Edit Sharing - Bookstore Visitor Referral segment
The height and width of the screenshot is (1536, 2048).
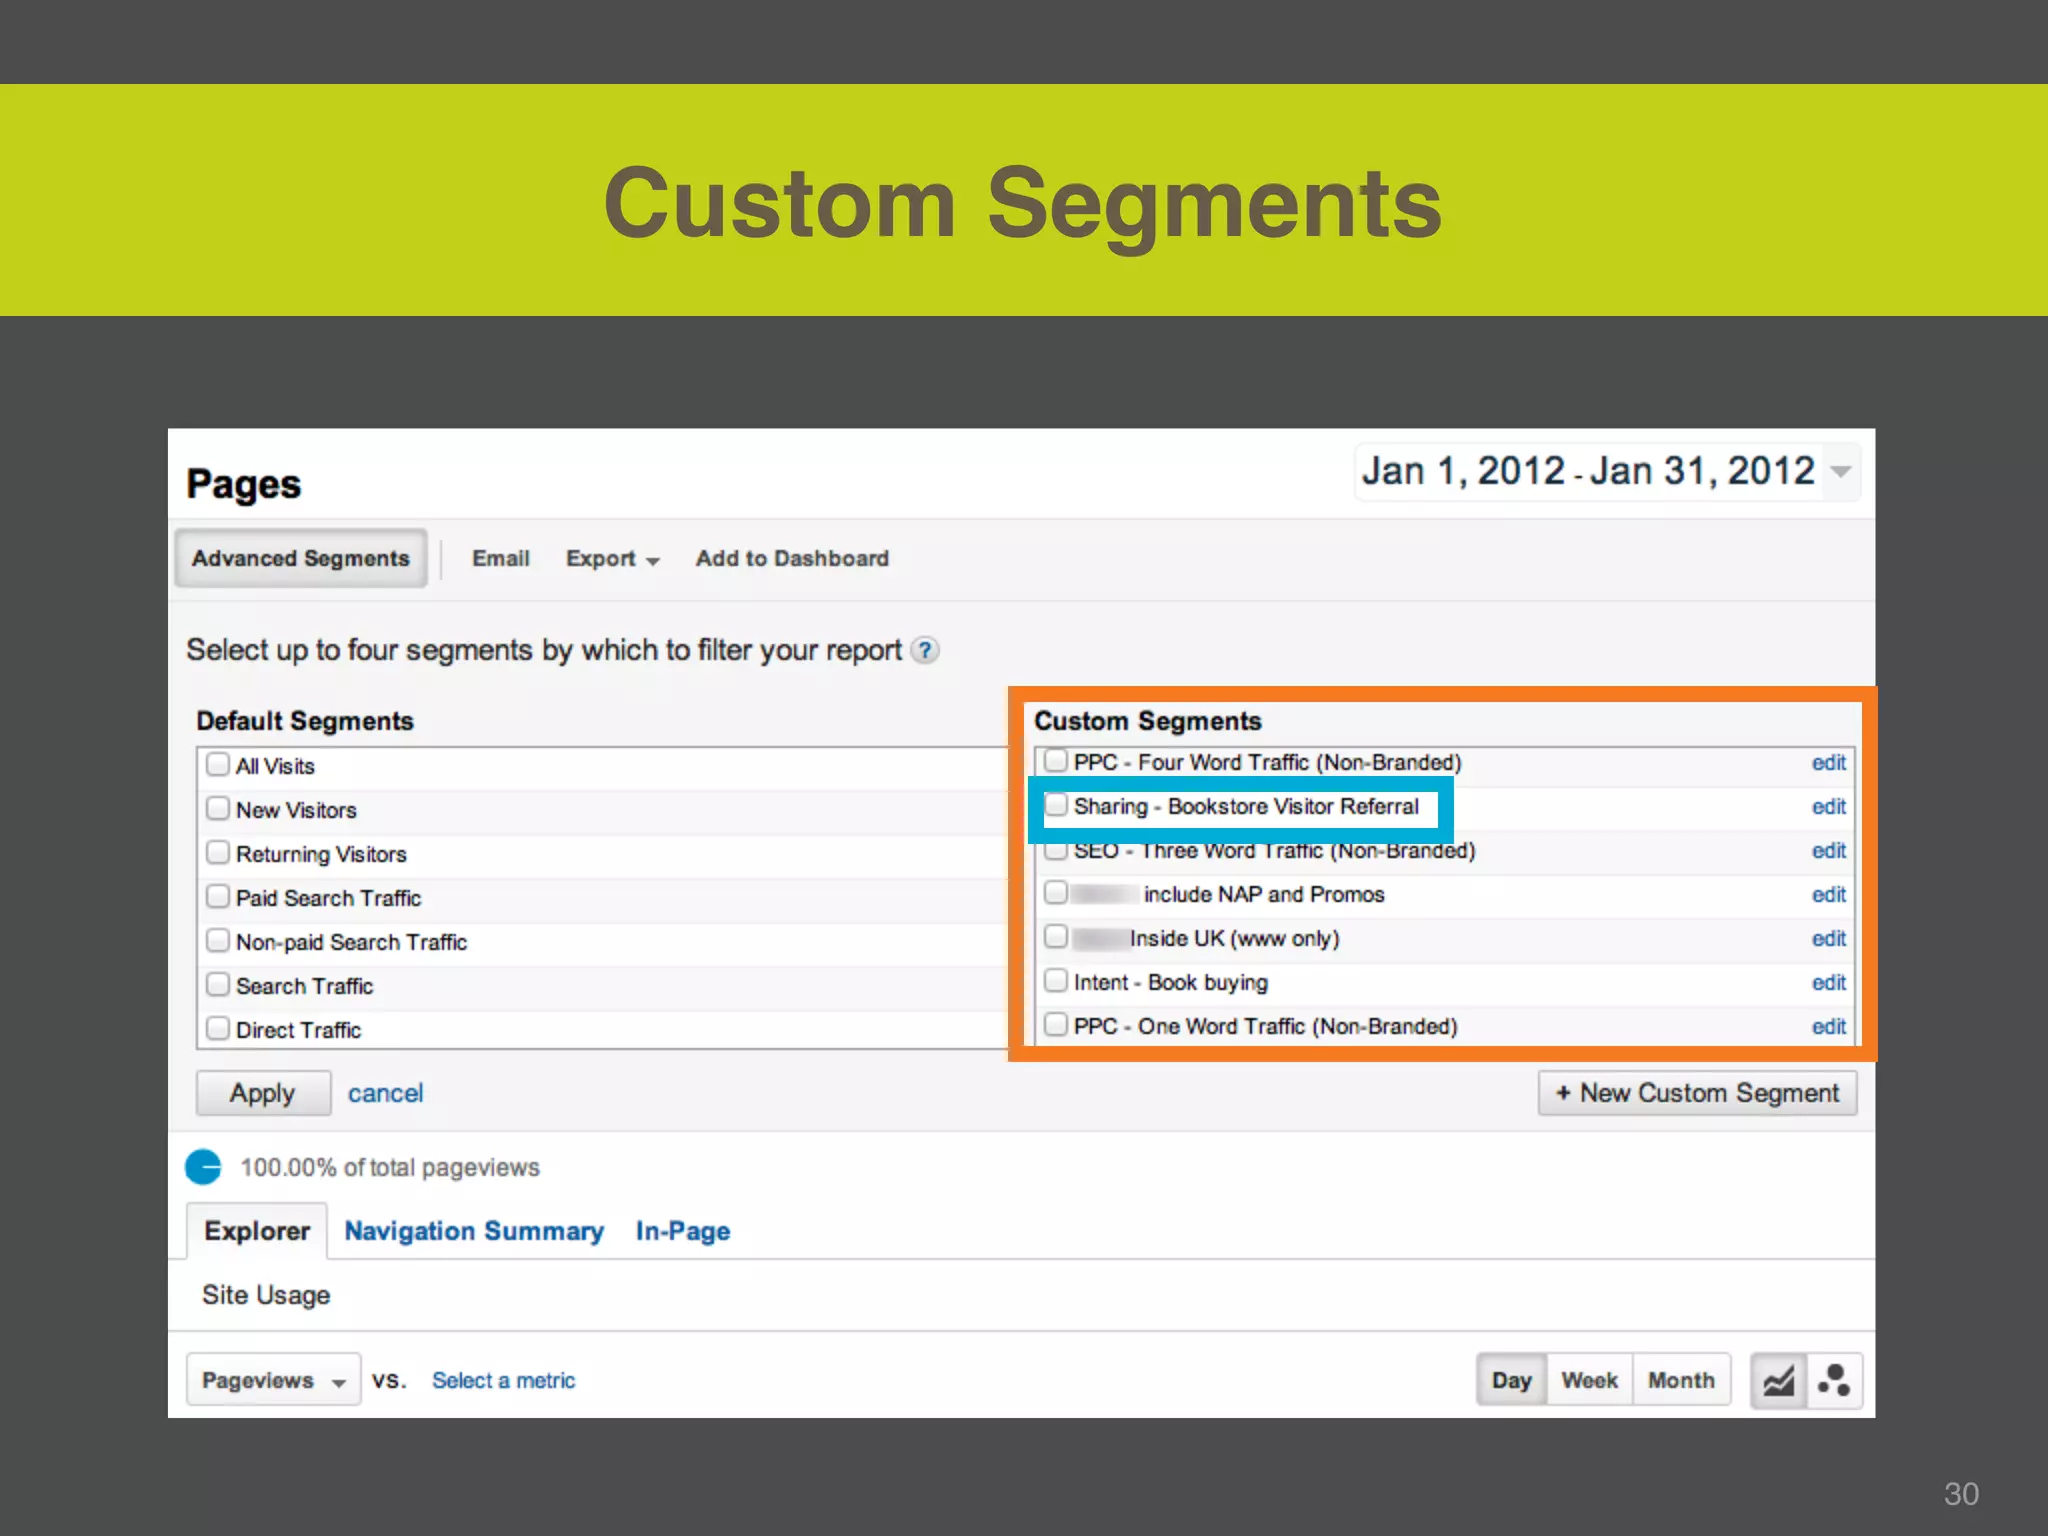[x=1829, y=807]
